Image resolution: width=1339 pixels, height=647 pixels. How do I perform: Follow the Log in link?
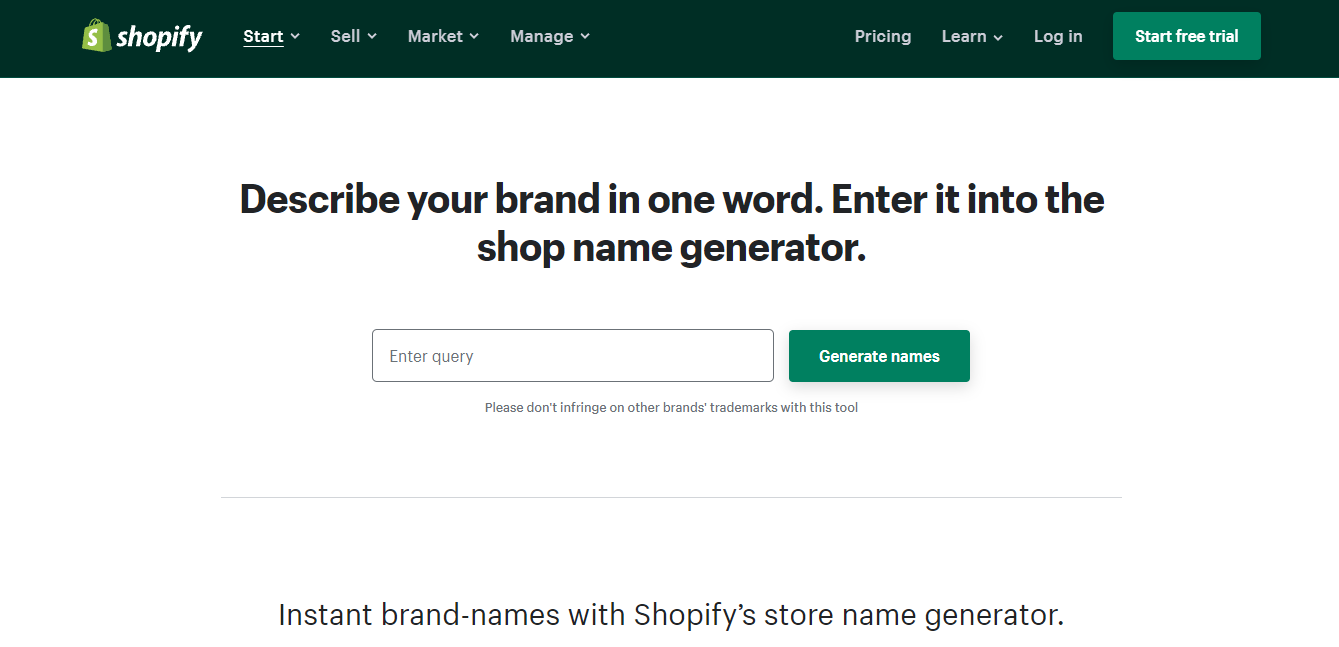(1058, 36)
